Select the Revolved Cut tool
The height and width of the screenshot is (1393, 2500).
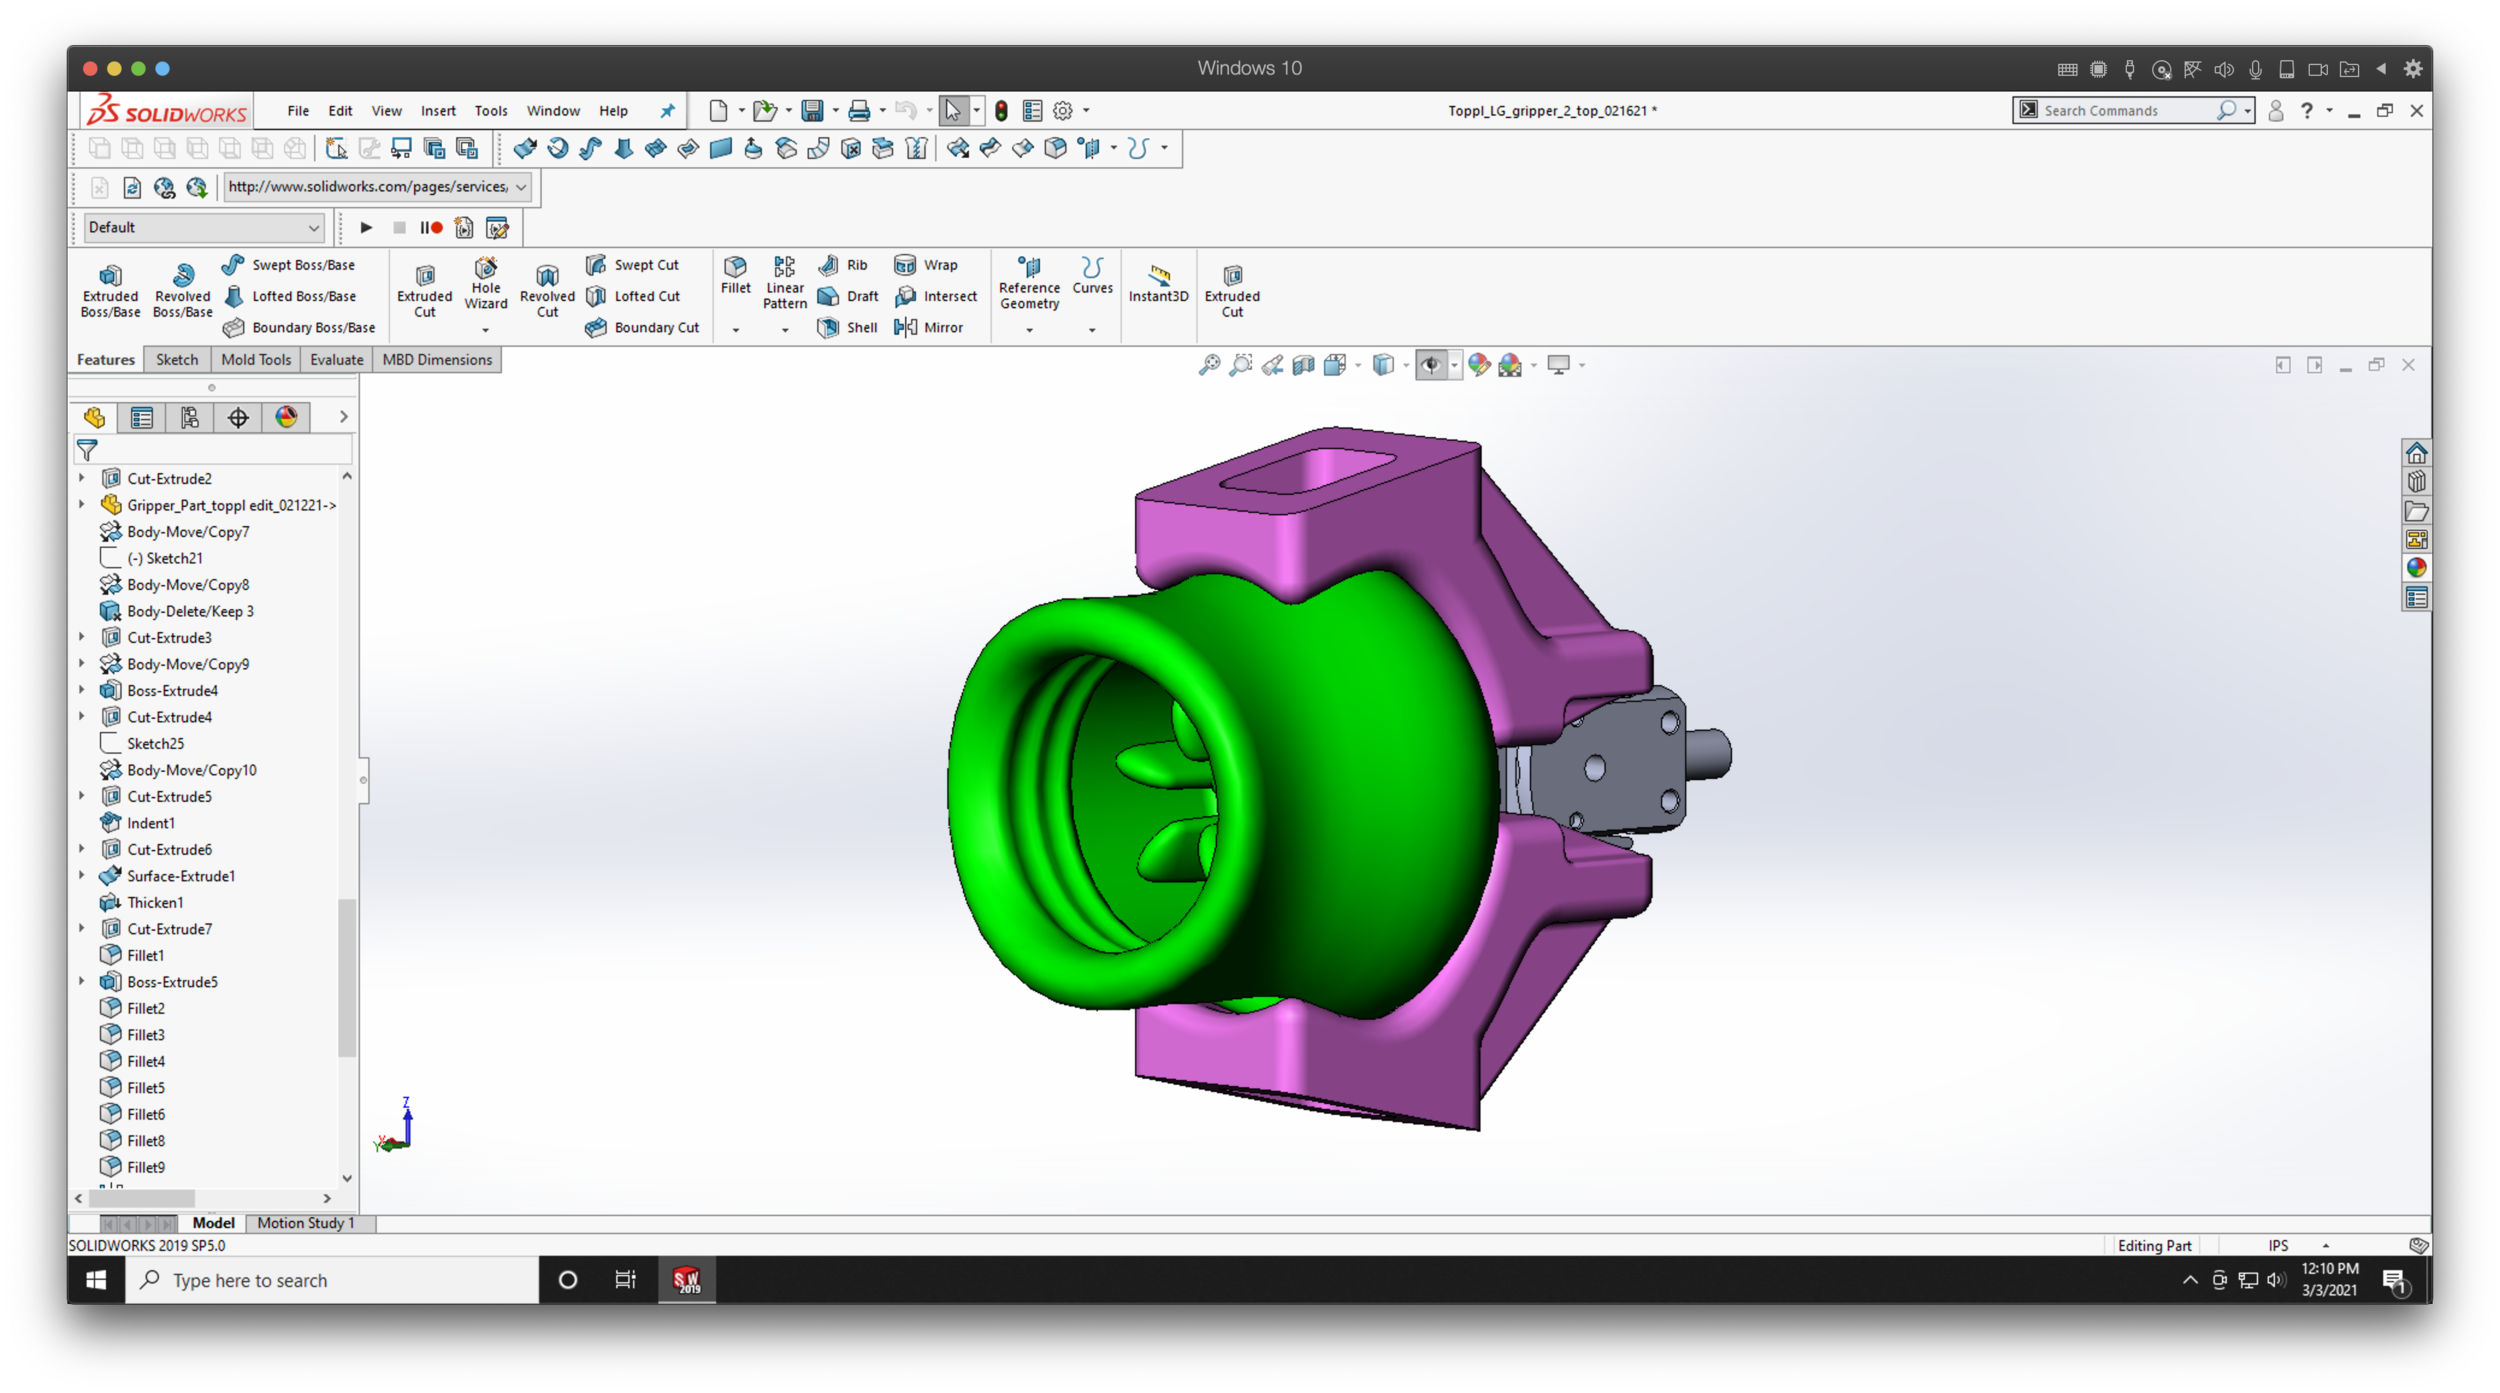(547, 291)
